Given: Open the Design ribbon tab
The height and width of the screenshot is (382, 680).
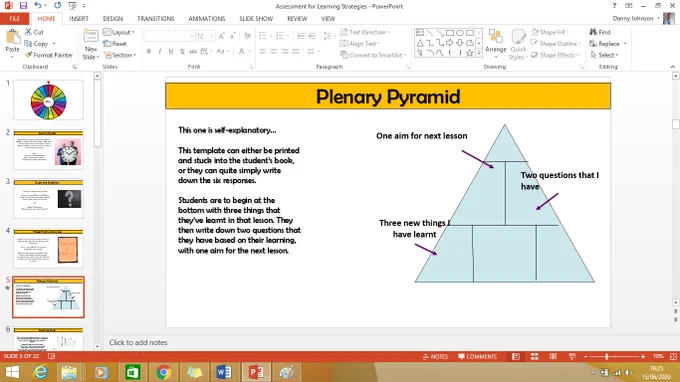Looking at the screenshot, I should coord(113,19).
